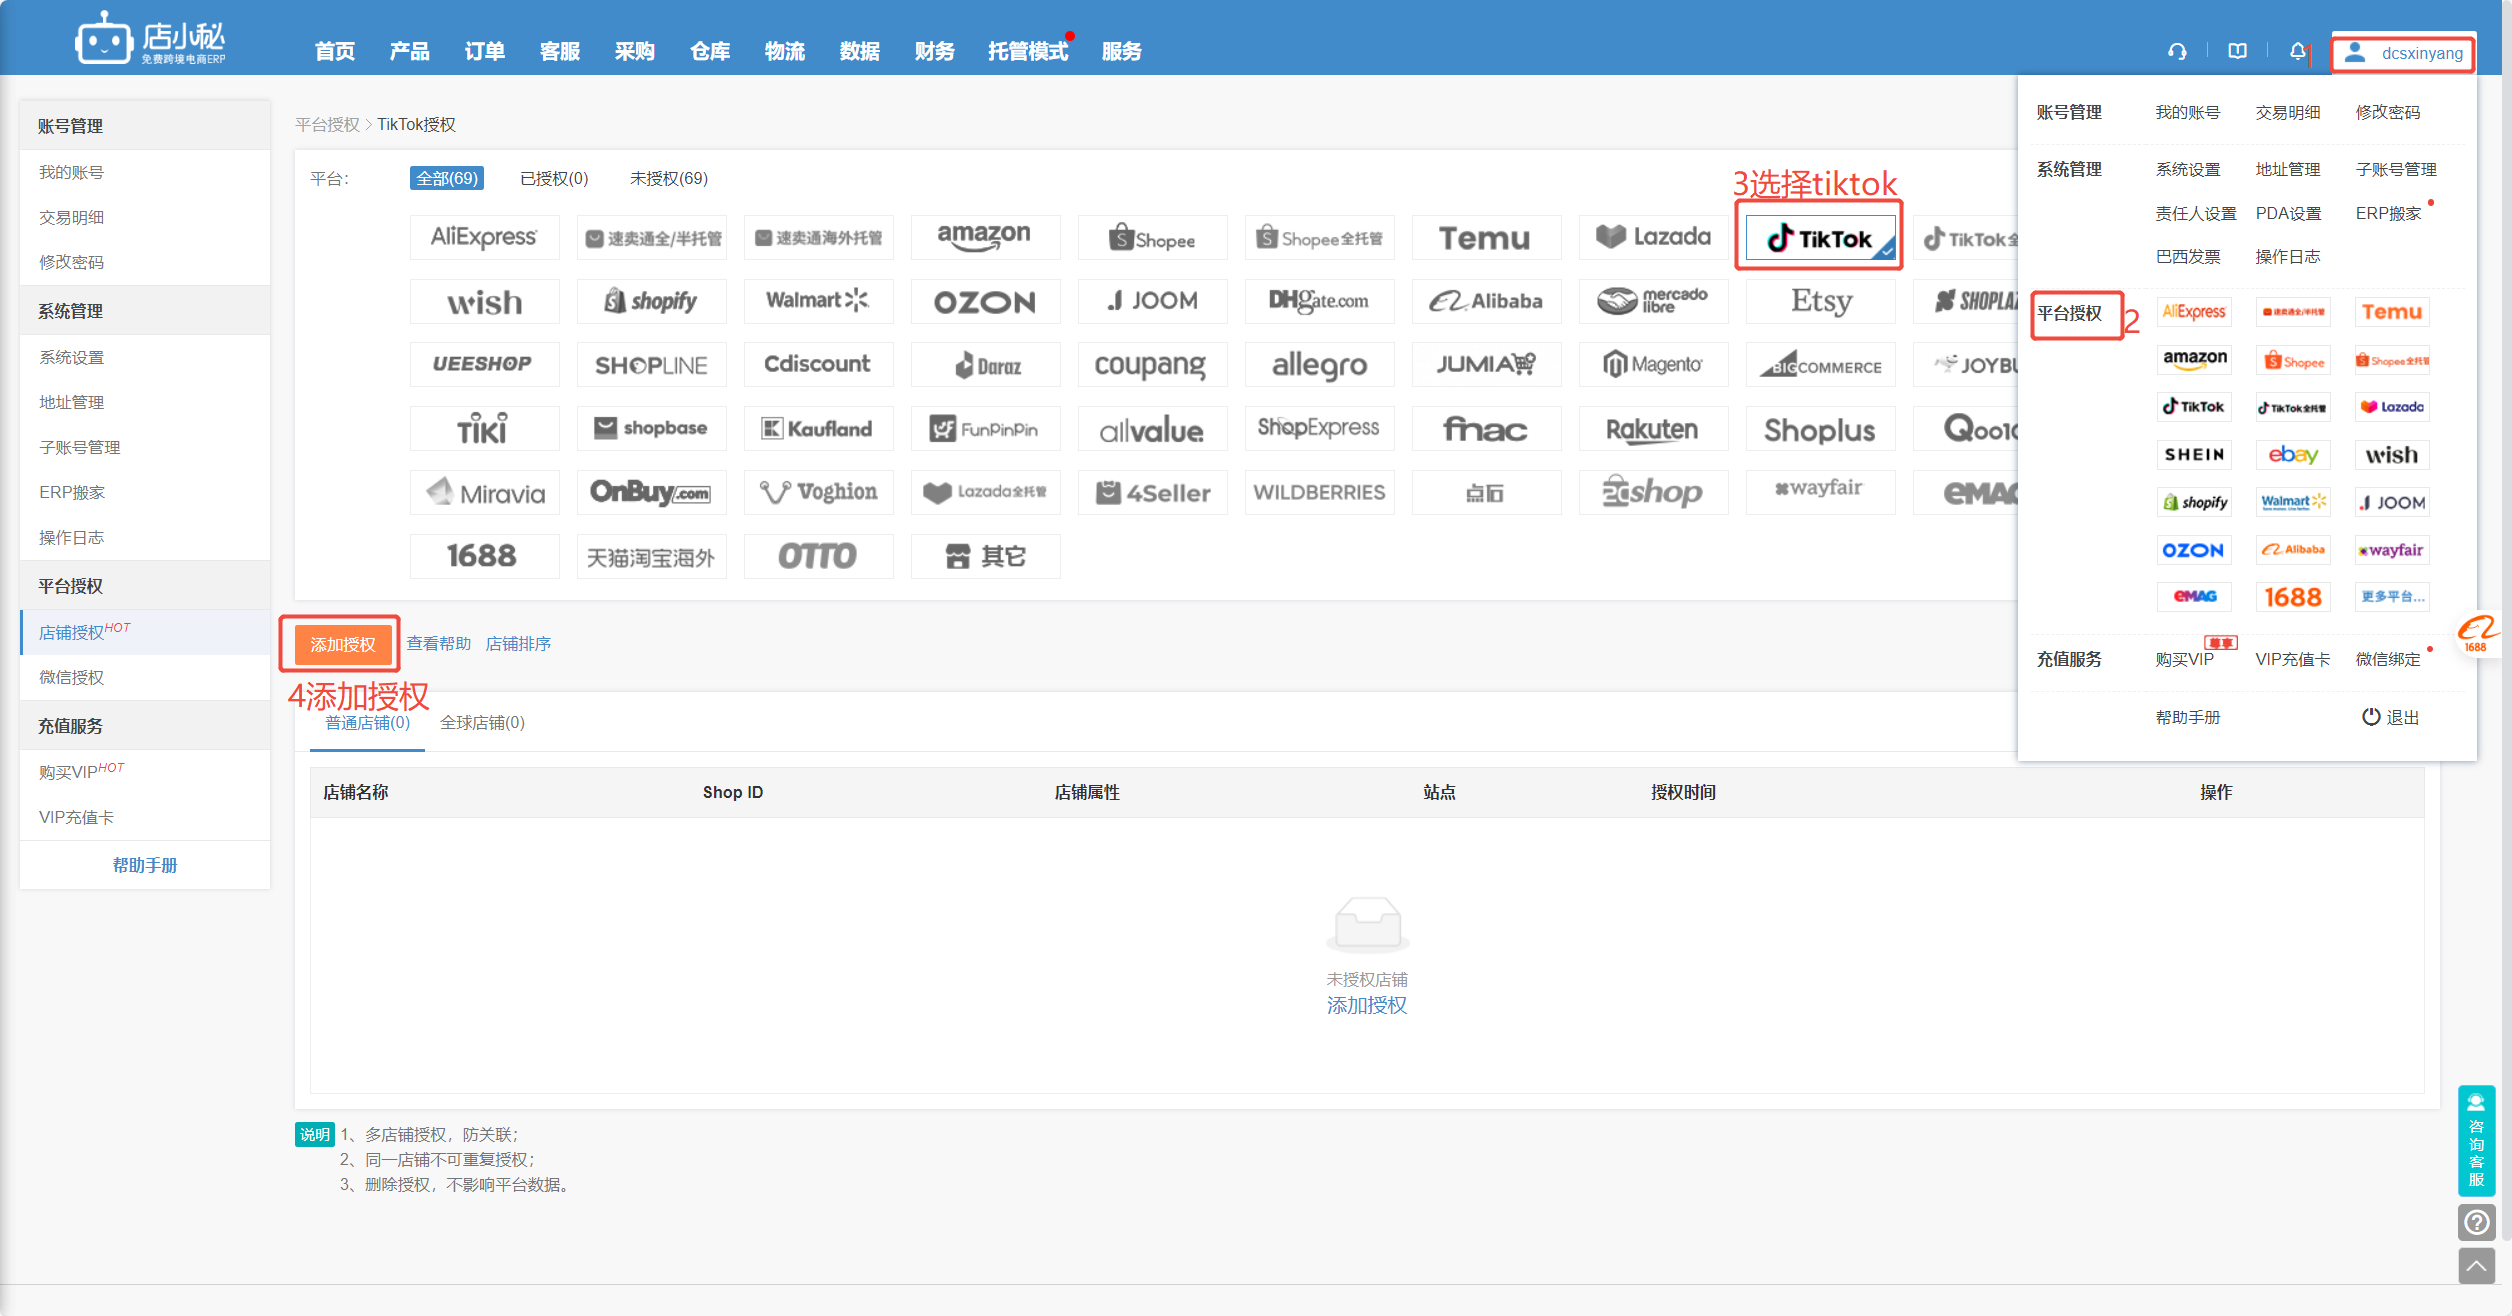Select the coupang platform tile
Screen dimensions: 2512x1316
[x=1152, y=365]
